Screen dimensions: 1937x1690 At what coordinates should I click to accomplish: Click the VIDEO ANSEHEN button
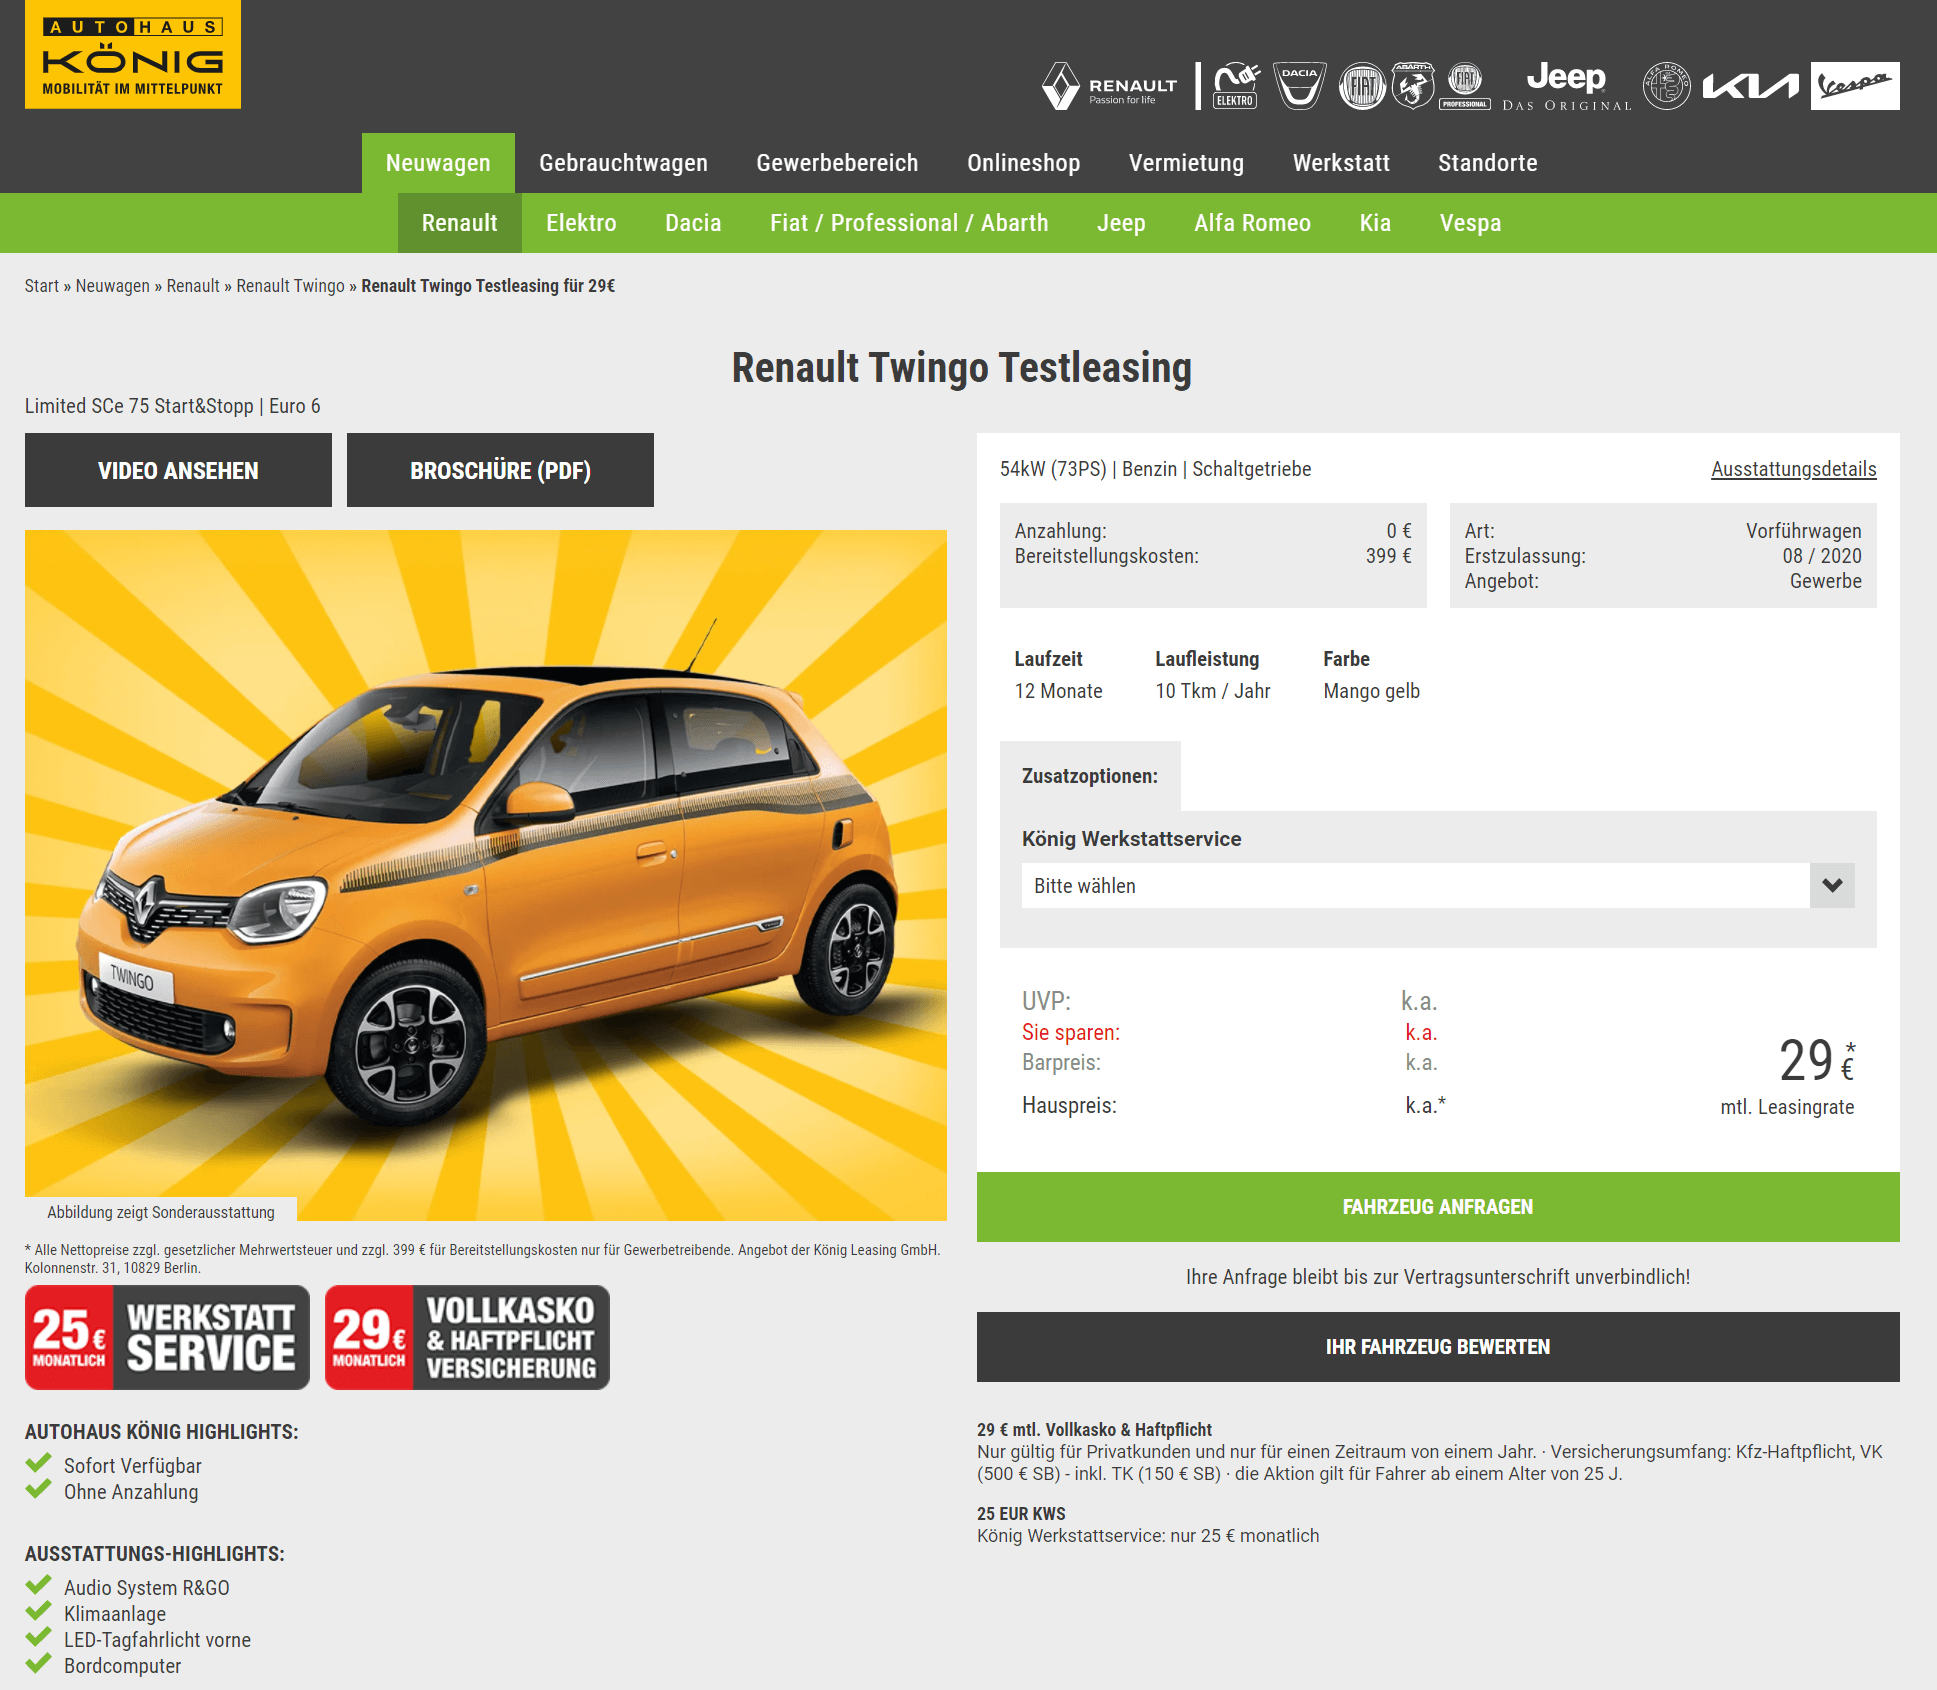click(178, 470)
